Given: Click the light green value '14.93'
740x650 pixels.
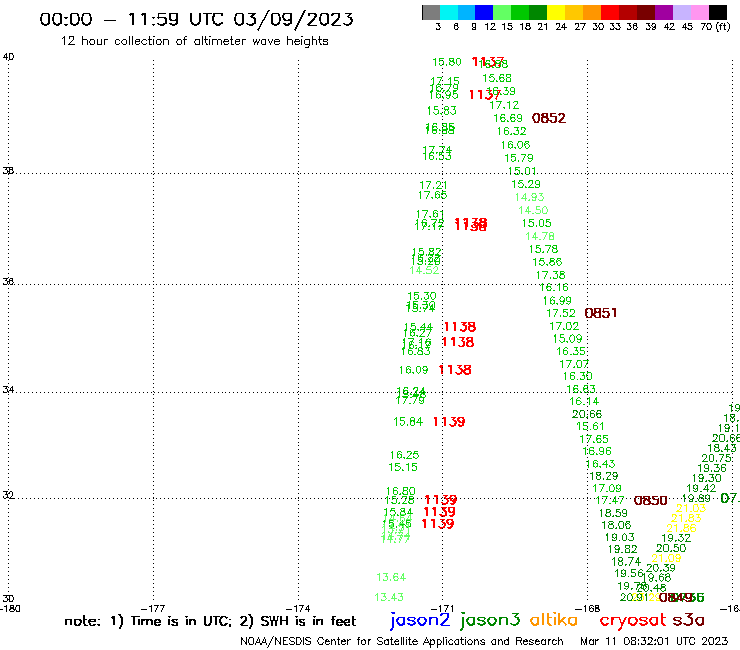Looking at the screenshot, I should click(x=530, y=197).
